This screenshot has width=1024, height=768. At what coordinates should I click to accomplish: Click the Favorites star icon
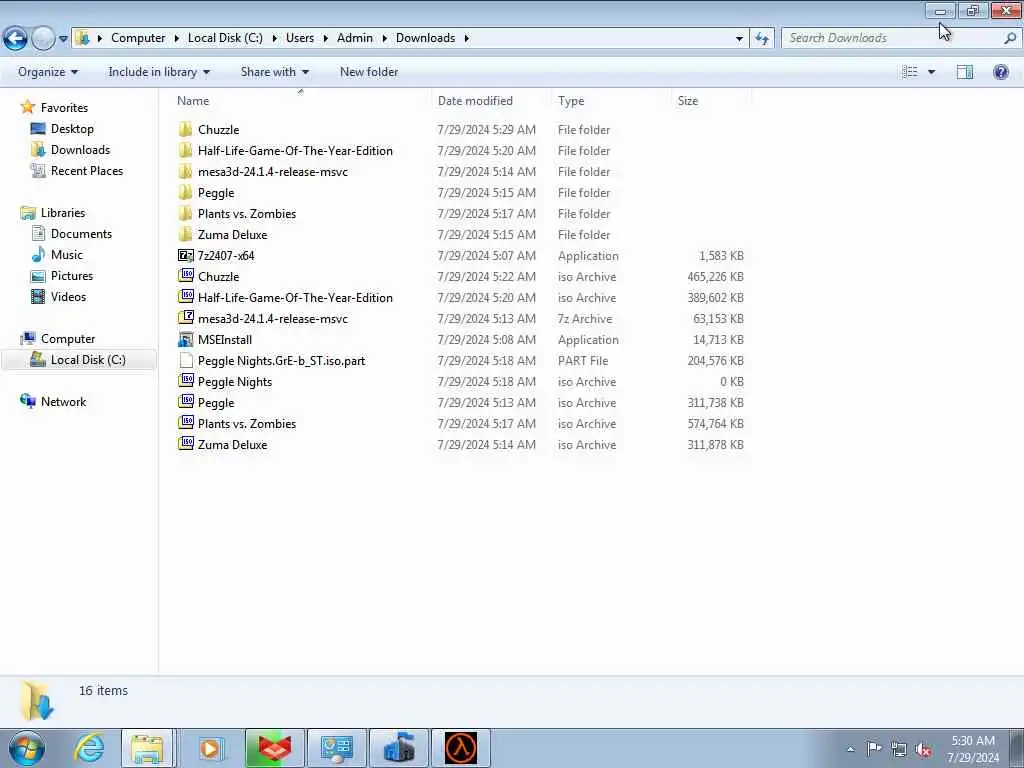click(x=27, y=107)
